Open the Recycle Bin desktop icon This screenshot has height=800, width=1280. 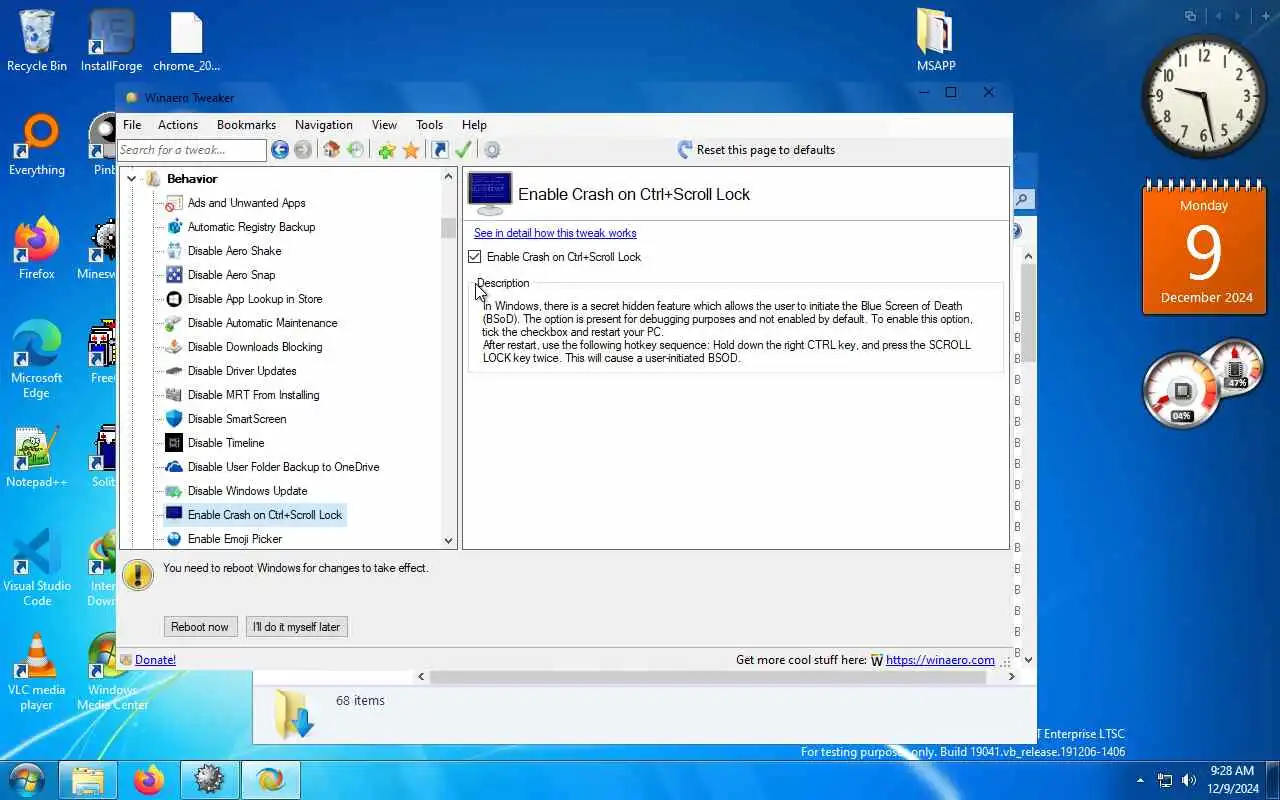tap(37, 40)
